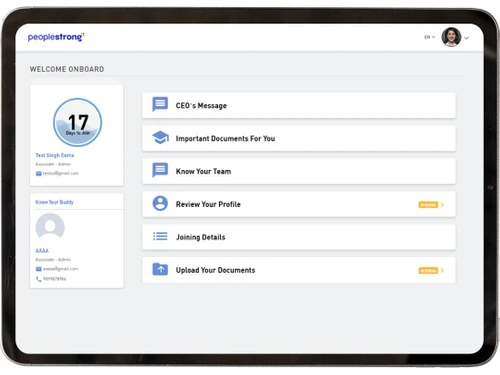Click the user profile photo
The width and height of the screenshot is (500, 375).
pos(451,37)
